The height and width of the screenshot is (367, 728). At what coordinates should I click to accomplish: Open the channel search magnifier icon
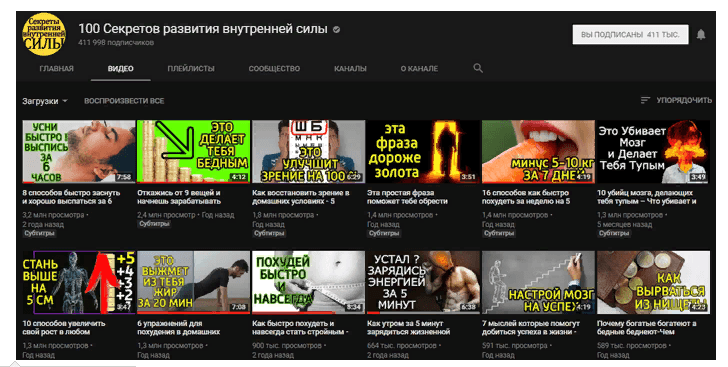[x=478, y=68]
